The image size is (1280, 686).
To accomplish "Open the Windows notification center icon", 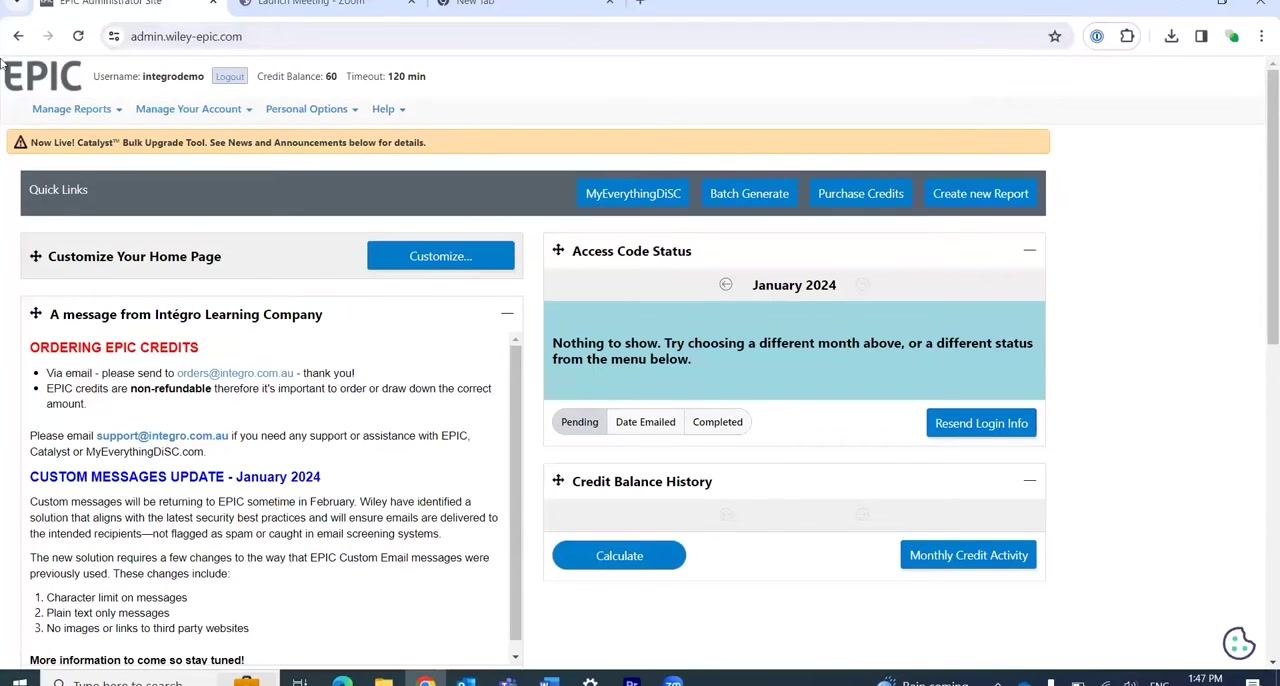I will pyautogui.click(x=1252, y=682).
